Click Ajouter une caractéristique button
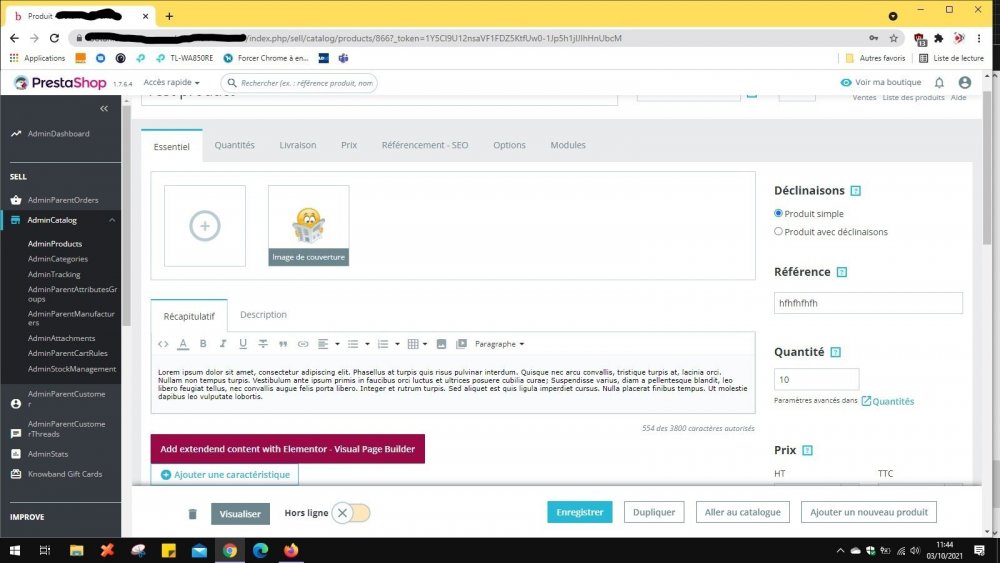The width and height of the screenshot is (1000, 563). tap(224, 474)
